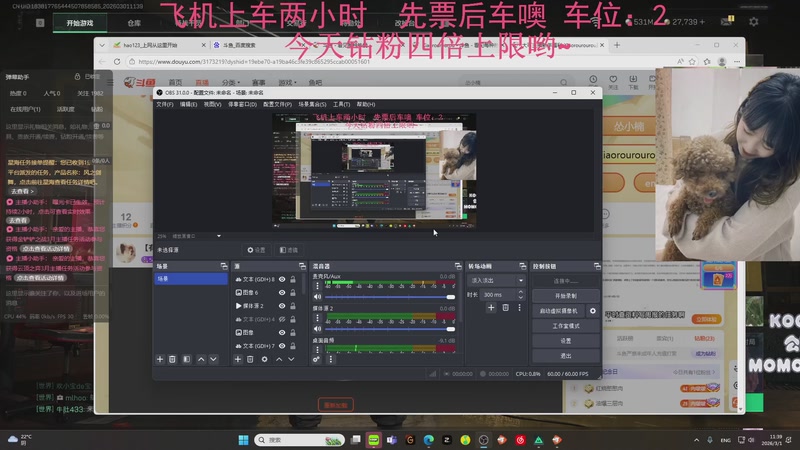Viewport: 800px width, 450px height.
Task: Open Windows Start menu on taskbar
Action: point(243,440)
